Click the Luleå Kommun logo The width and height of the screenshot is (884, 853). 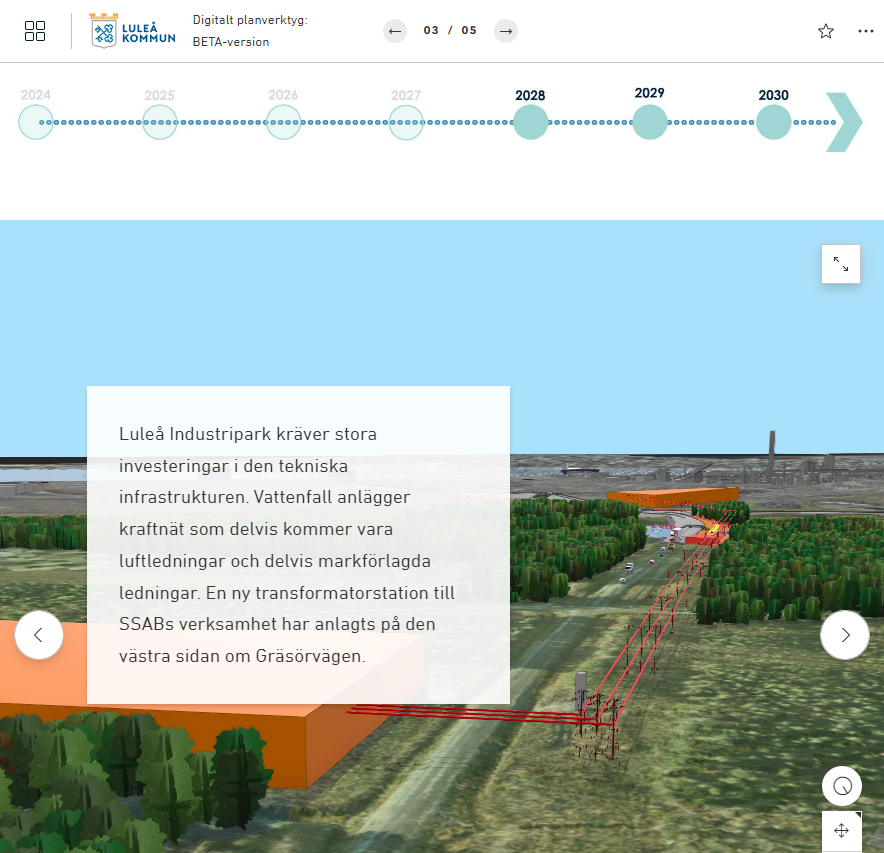[x=133, y=31]
